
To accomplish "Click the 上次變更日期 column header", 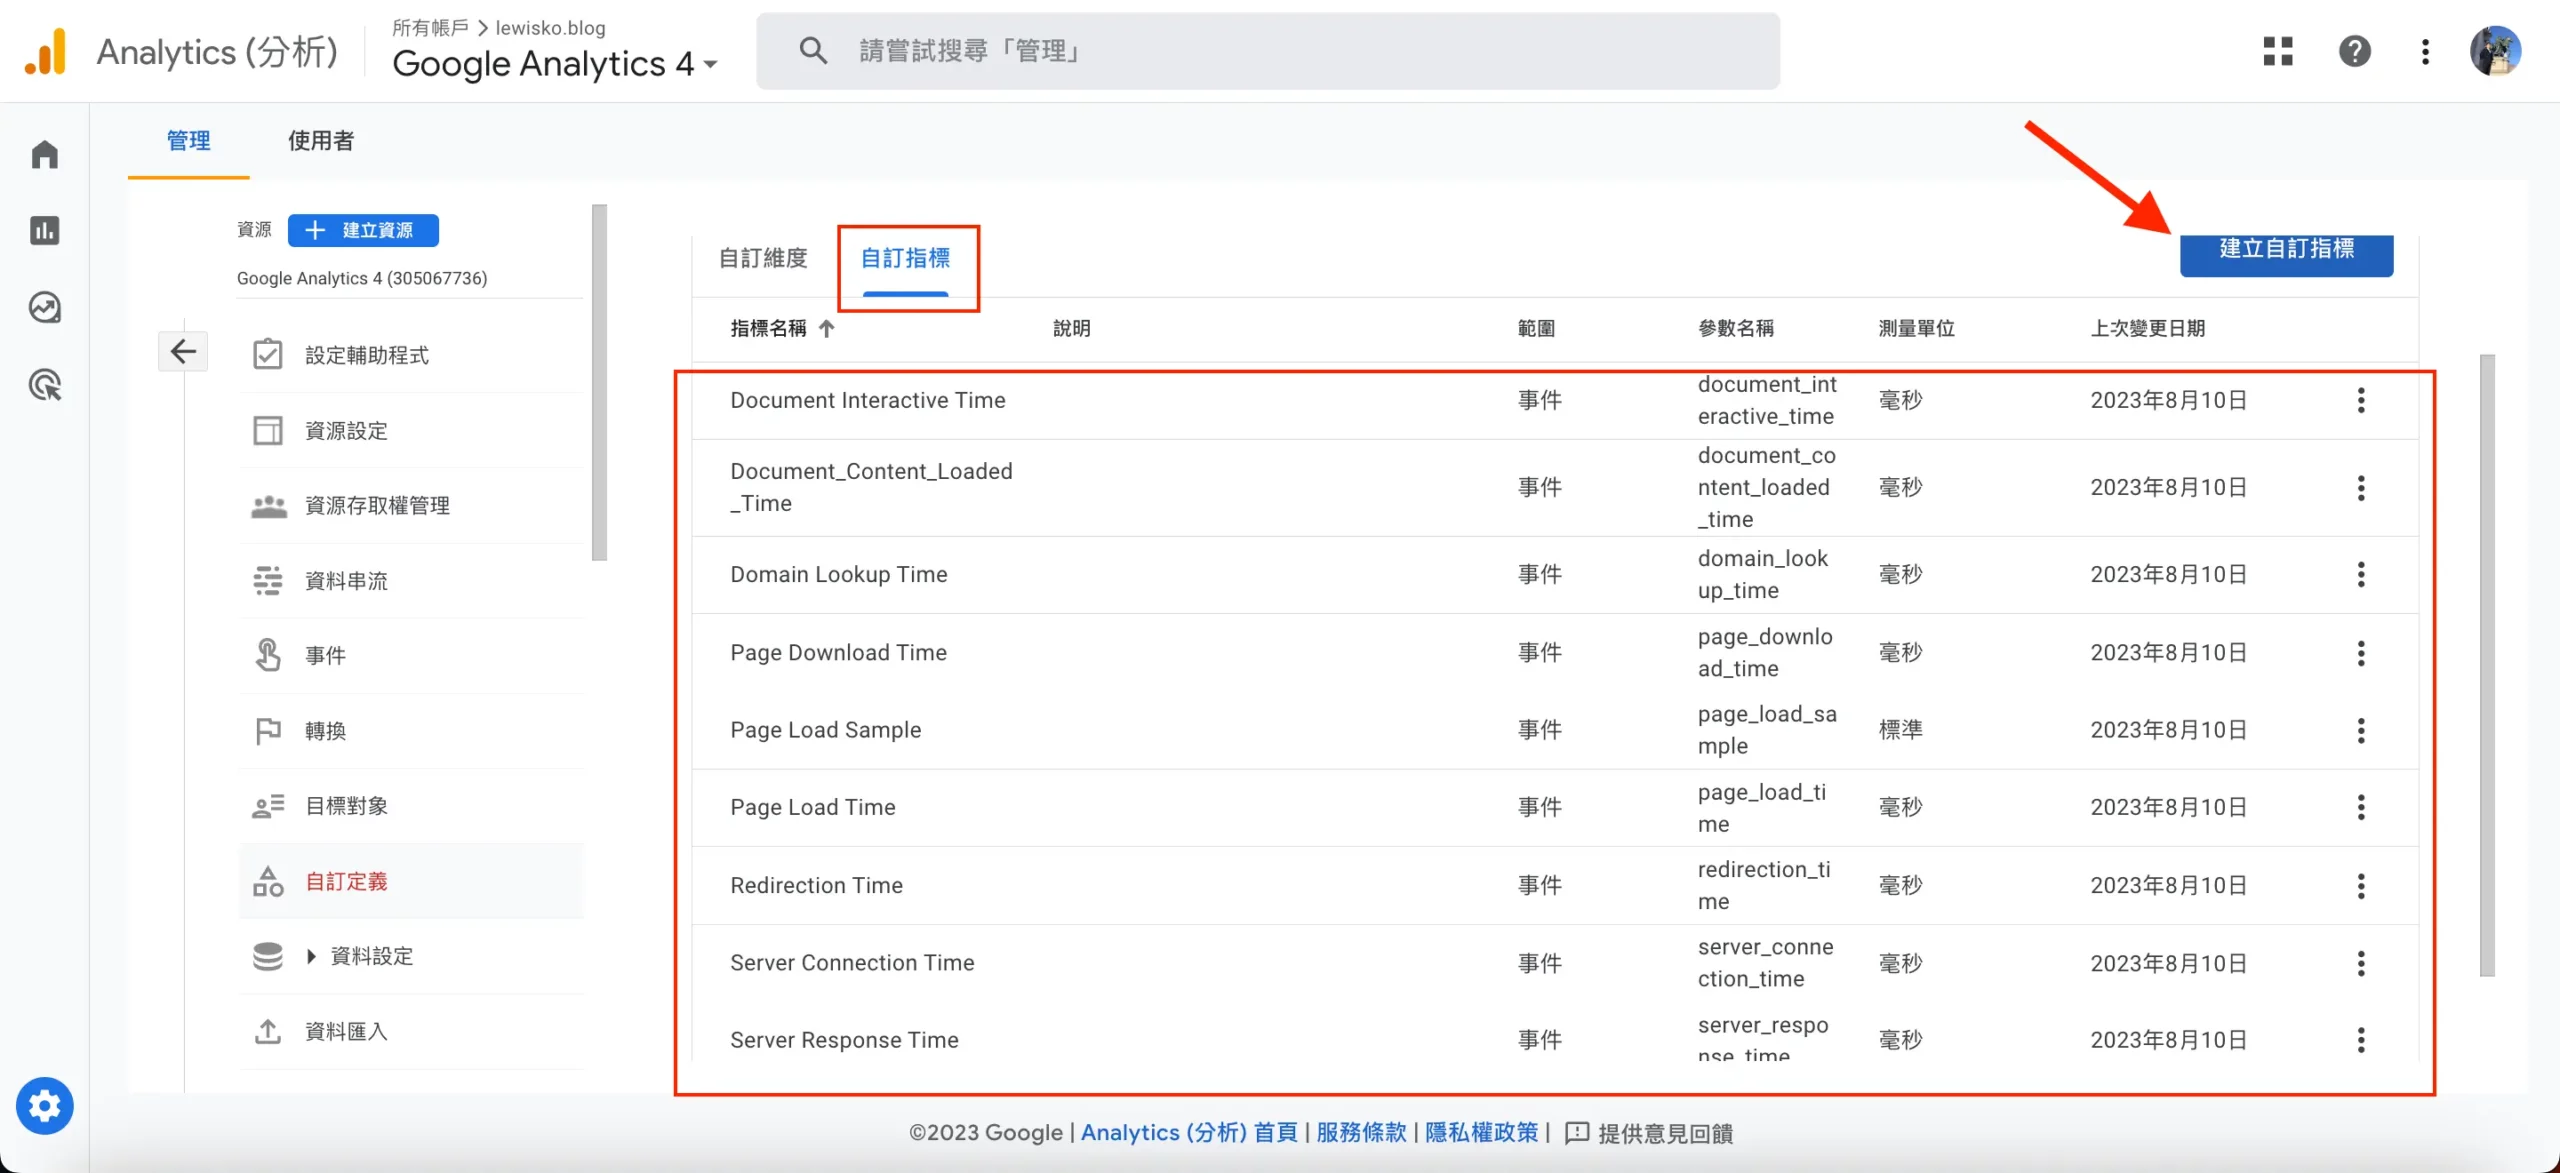I will (2147, 328).
